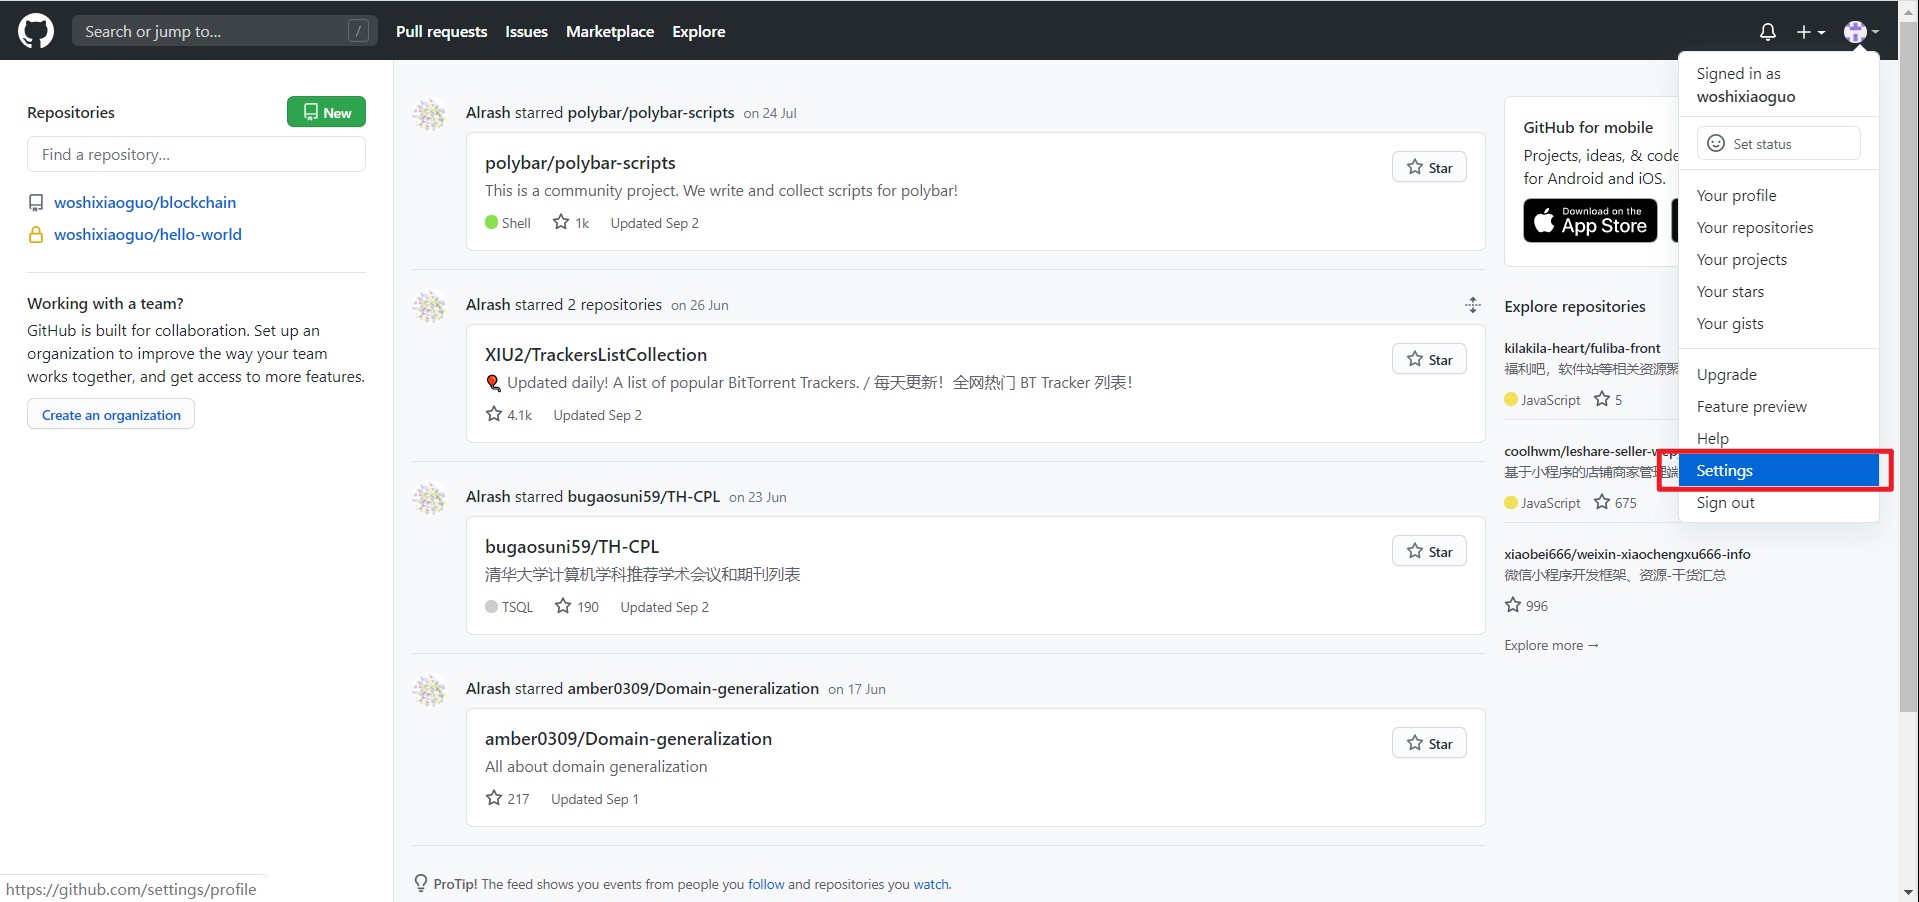Click the follow link in ProTip
Viewport: 1919px width, 902px height.
point(766,884)
